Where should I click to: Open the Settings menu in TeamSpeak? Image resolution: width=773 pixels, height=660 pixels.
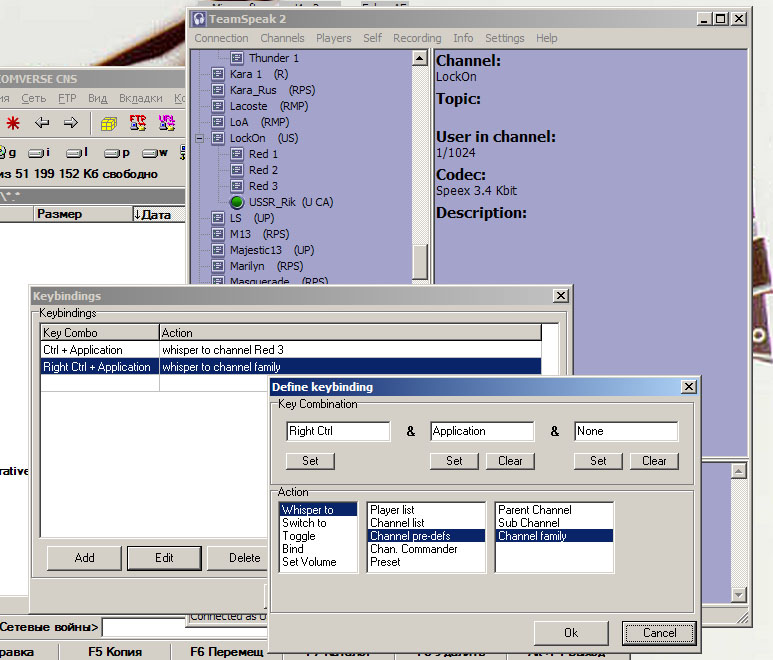(x=504, y=38)
